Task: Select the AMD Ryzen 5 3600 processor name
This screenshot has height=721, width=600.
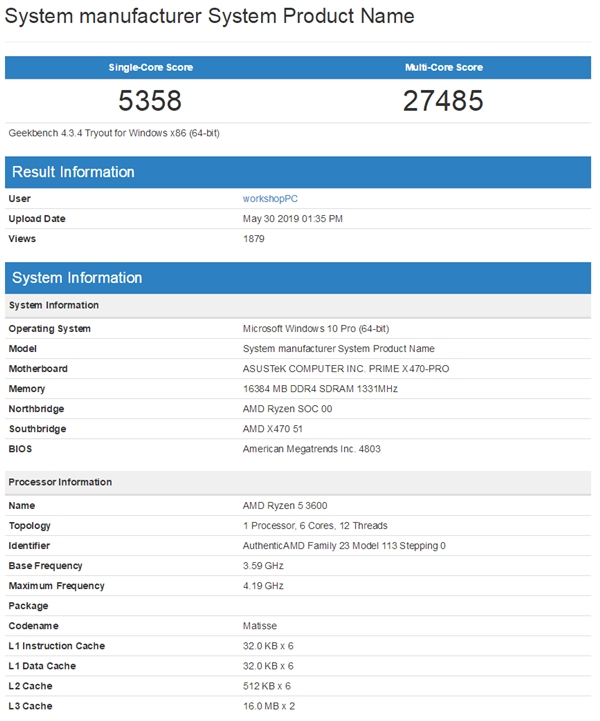Action: (286, 506)
